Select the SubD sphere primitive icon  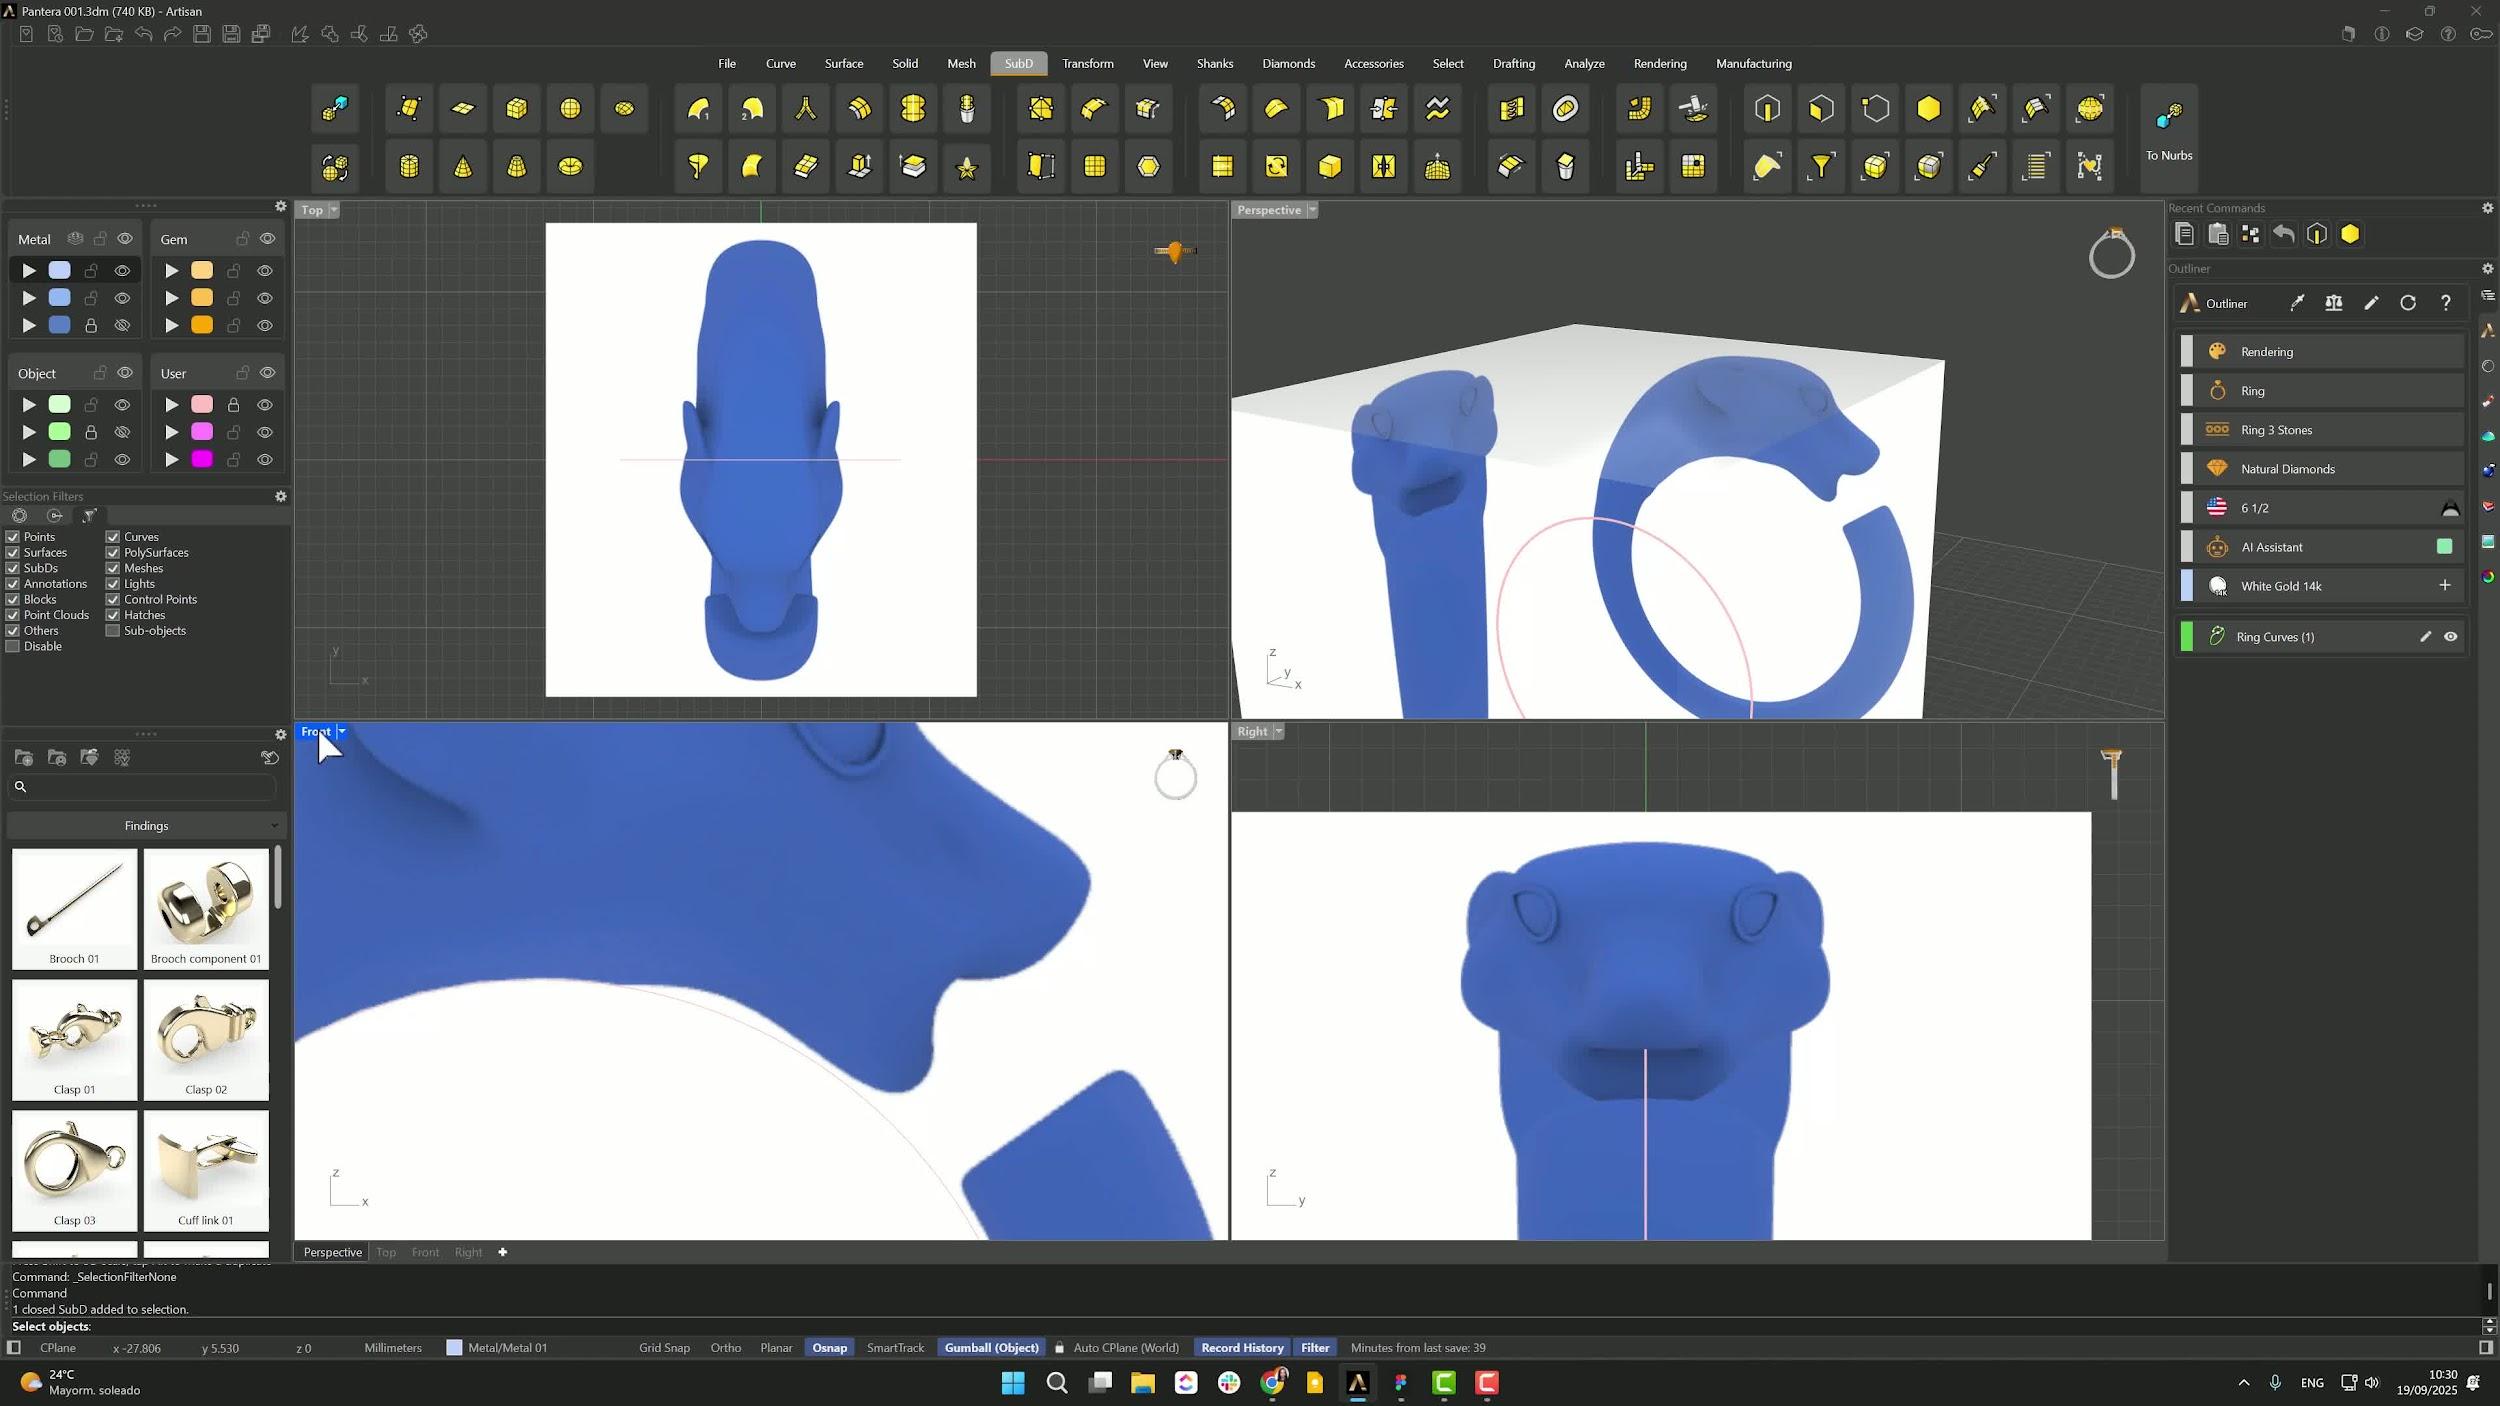[570, 109]
